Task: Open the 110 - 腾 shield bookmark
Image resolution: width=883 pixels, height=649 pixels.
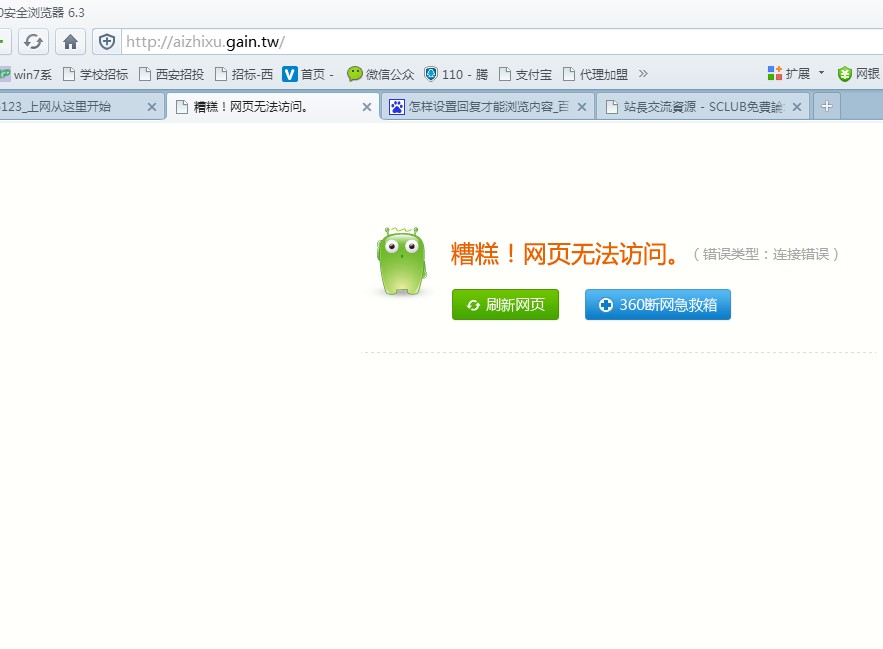Action: coord(456,74)
